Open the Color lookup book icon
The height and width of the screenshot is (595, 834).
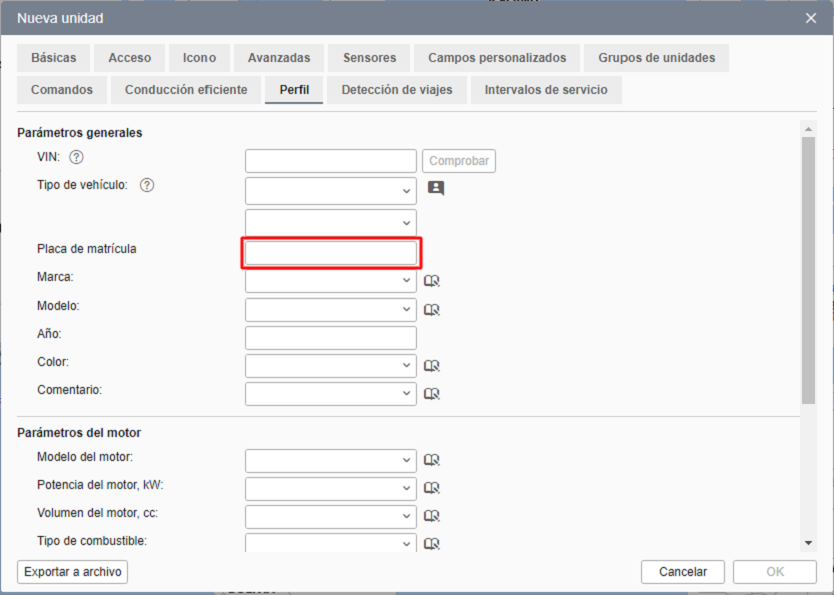click(431, 366)
